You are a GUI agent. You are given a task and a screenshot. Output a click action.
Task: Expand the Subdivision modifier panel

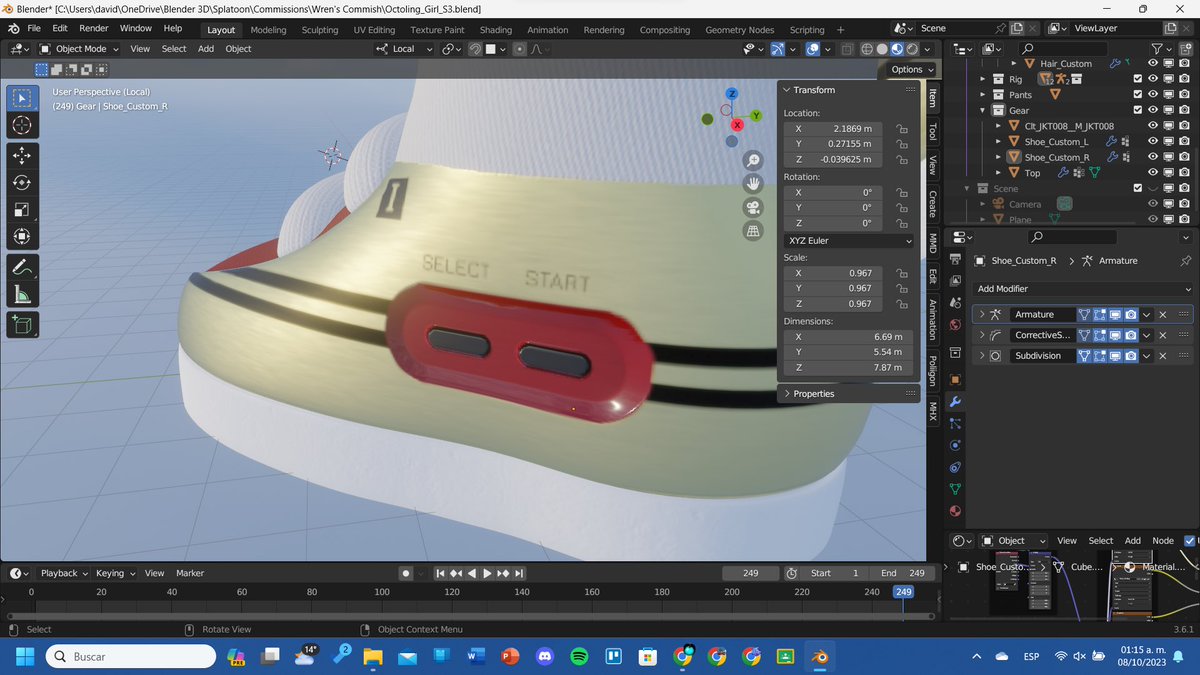982,356
